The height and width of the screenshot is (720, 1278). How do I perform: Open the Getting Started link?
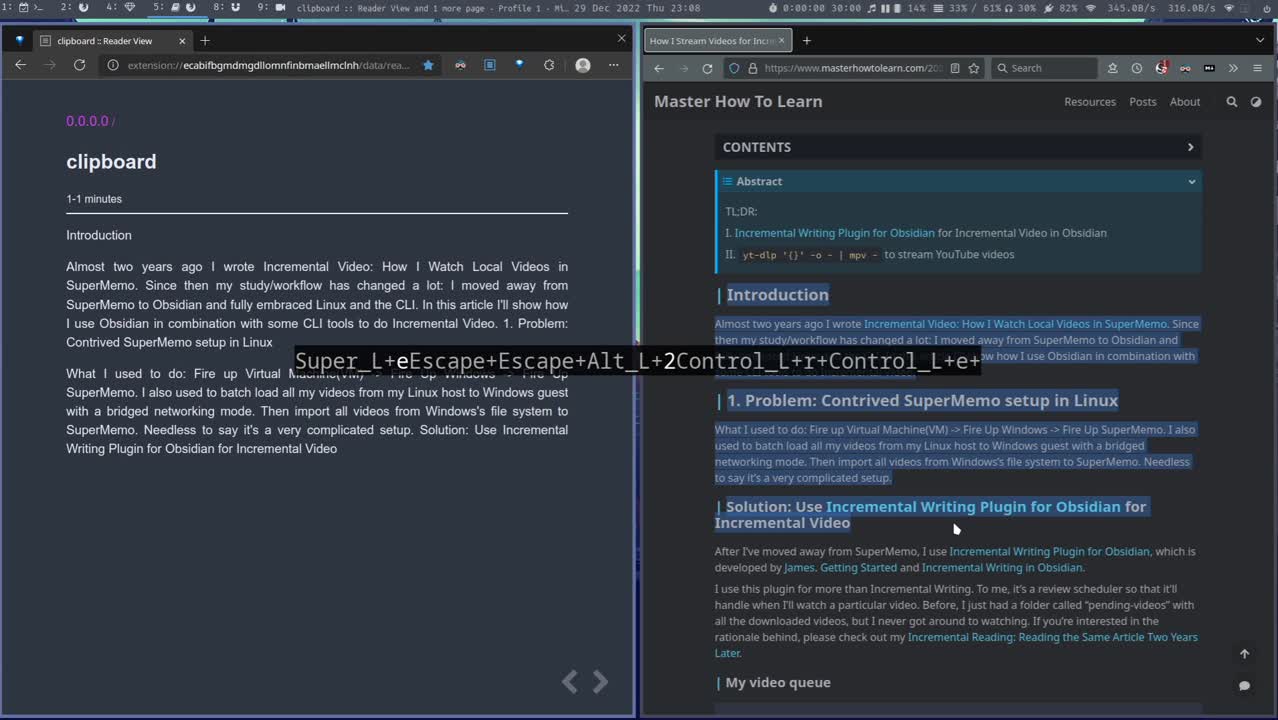click(x=858, y=568)
